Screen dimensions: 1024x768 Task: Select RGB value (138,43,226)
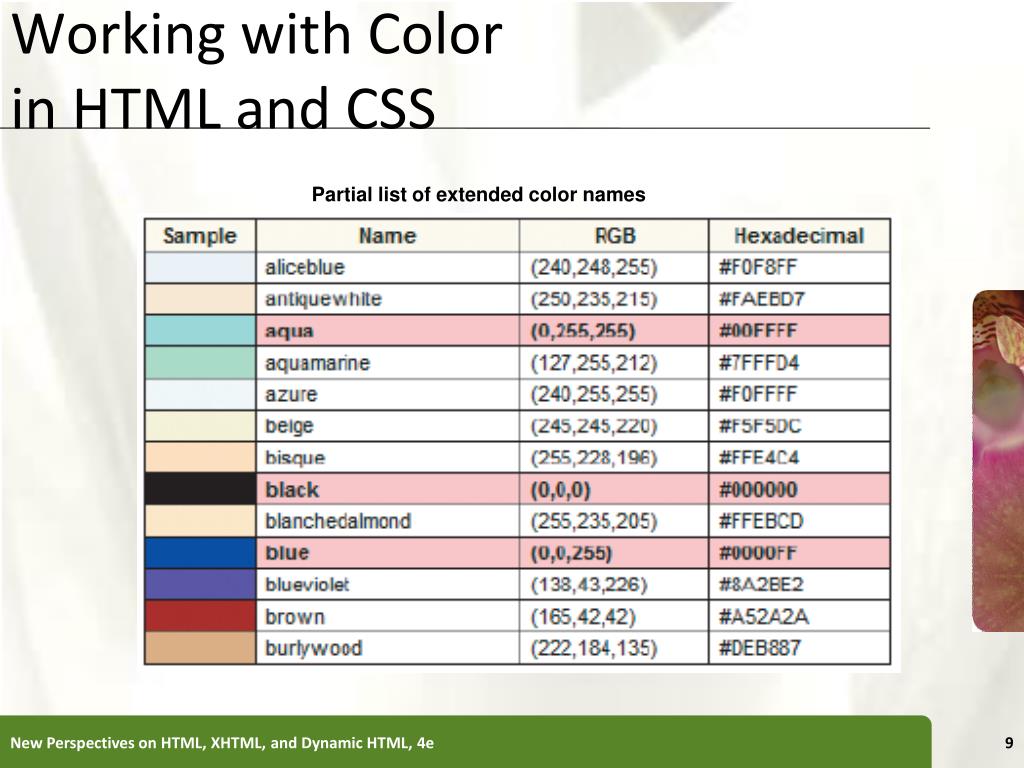tap(588, 584)
